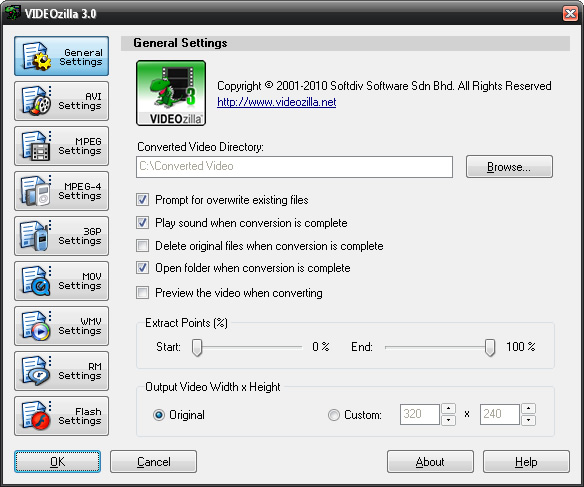Screen dimensions: 584x487
Task: Decrease the custom height value 240
Action: [529, 420]
